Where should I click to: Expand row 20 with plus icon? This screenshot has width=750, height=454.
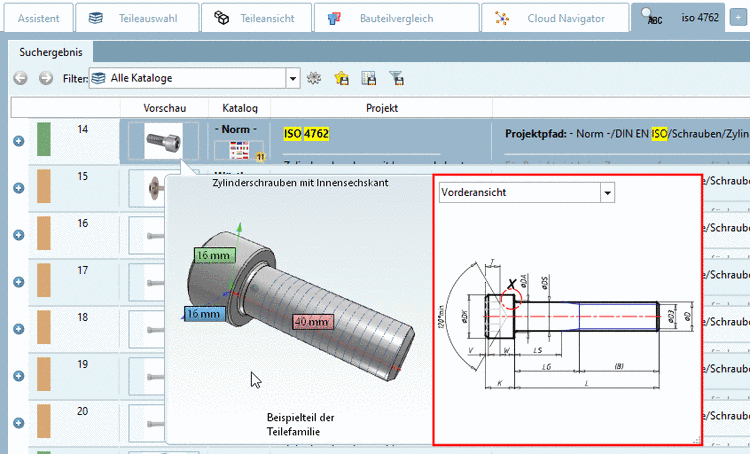click(19, 423)
